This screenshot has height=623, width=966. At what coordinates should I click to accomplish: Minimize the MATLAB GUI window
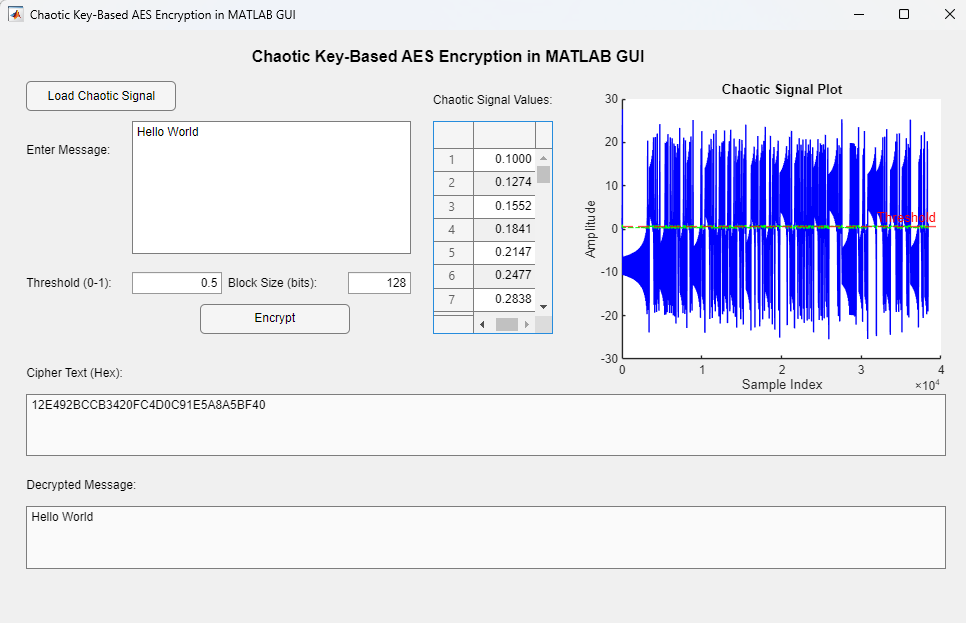[859, 14]
